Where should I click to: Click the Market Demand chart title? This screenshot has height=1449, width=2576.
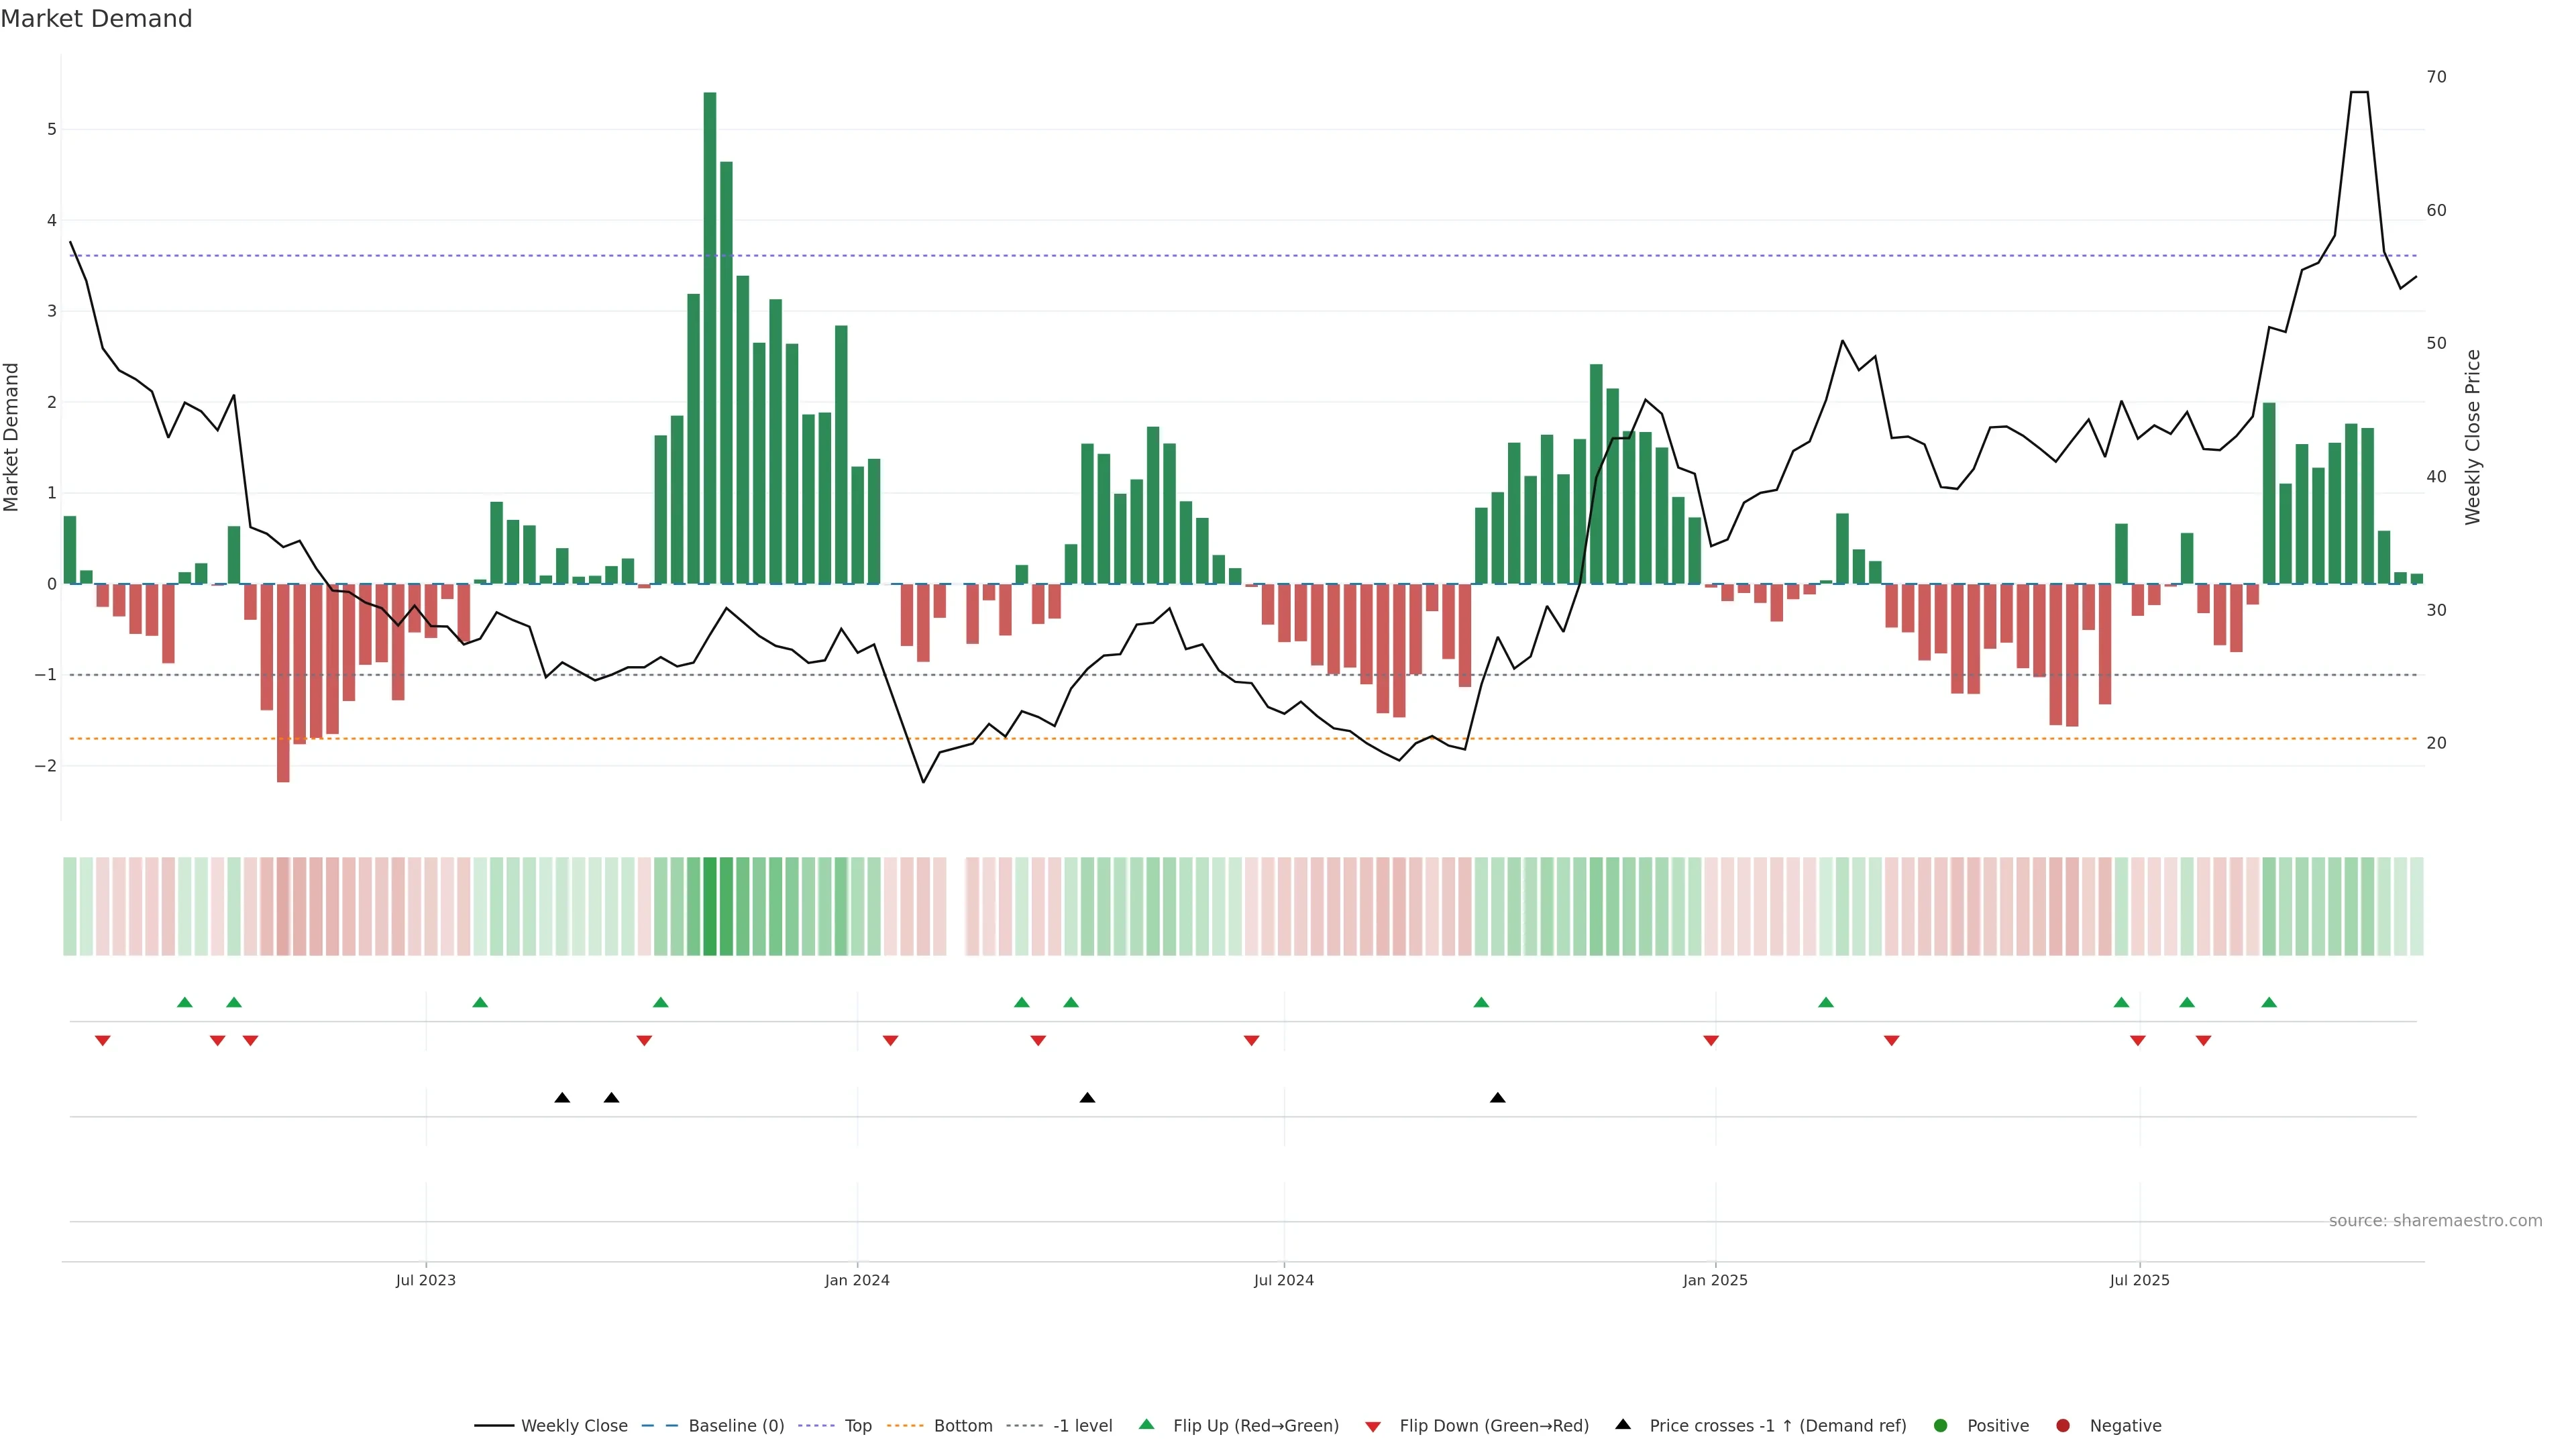96,19
